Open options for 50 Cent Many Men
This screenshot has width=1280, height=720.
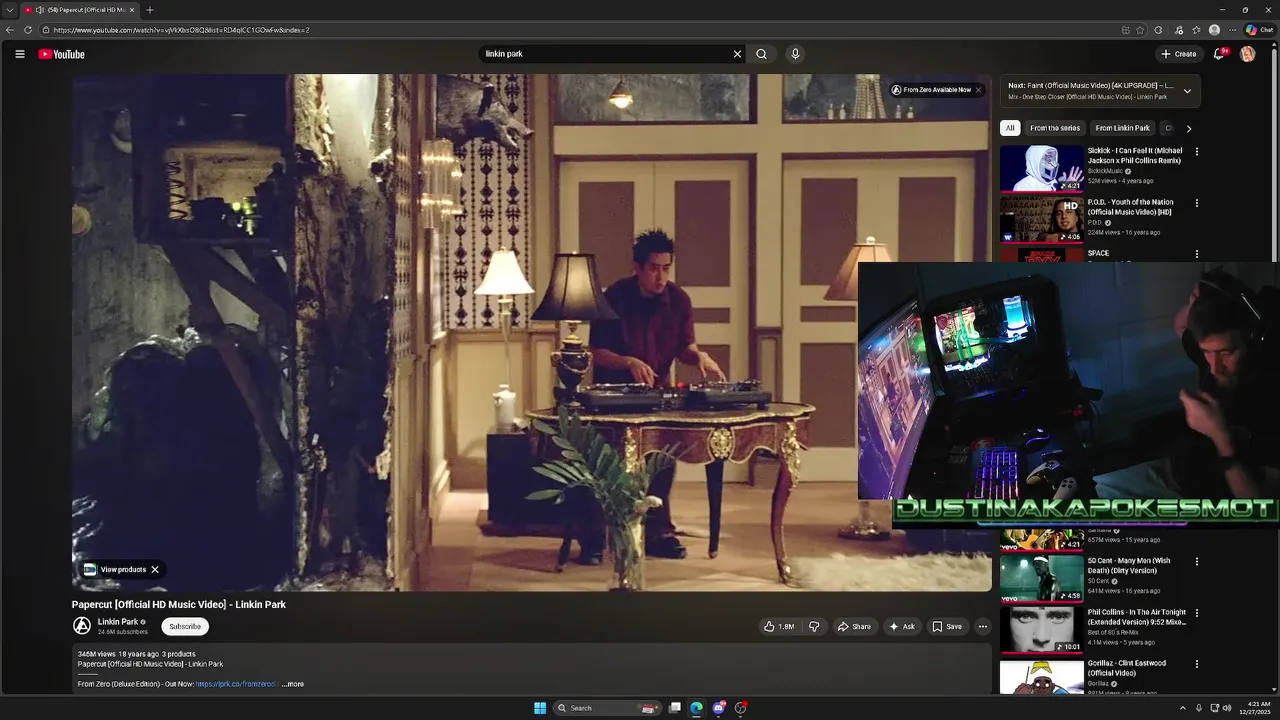pos(1196,562)
